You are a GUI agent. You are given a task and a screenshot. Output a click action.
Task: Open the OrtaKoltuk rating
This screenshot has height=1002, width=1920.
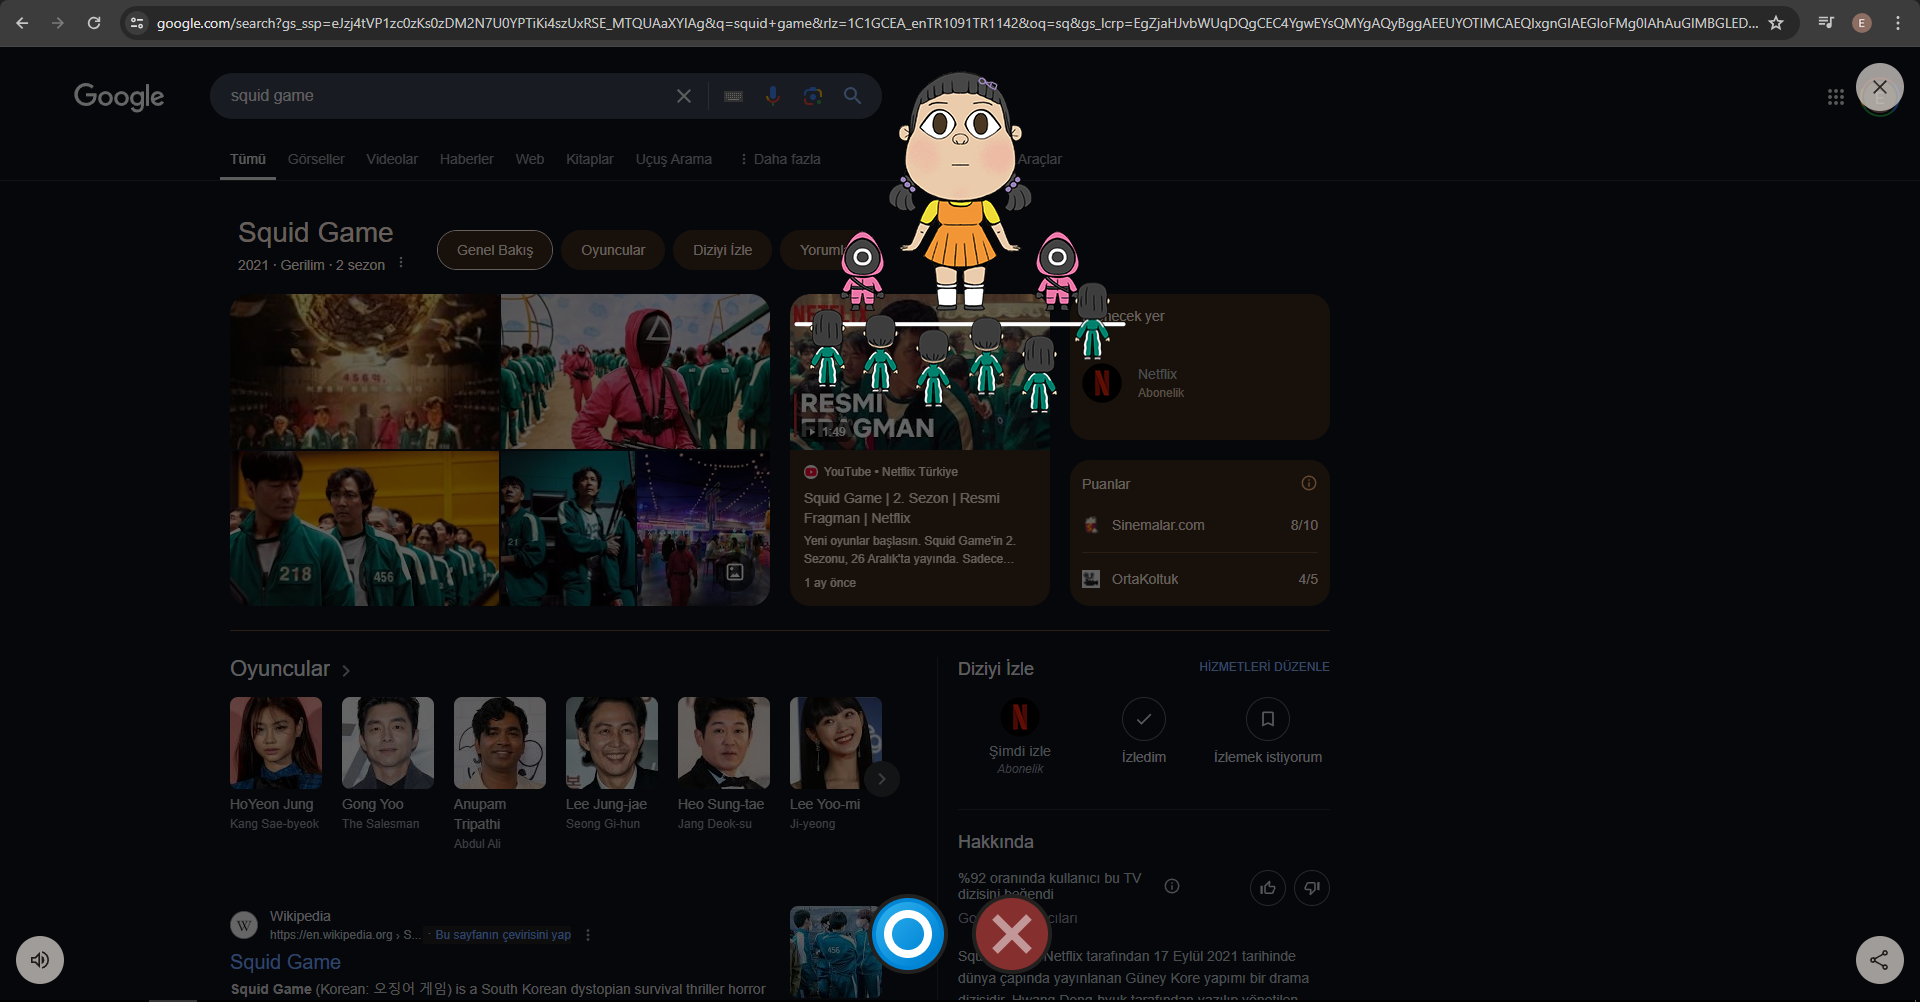coord(1200,579)
